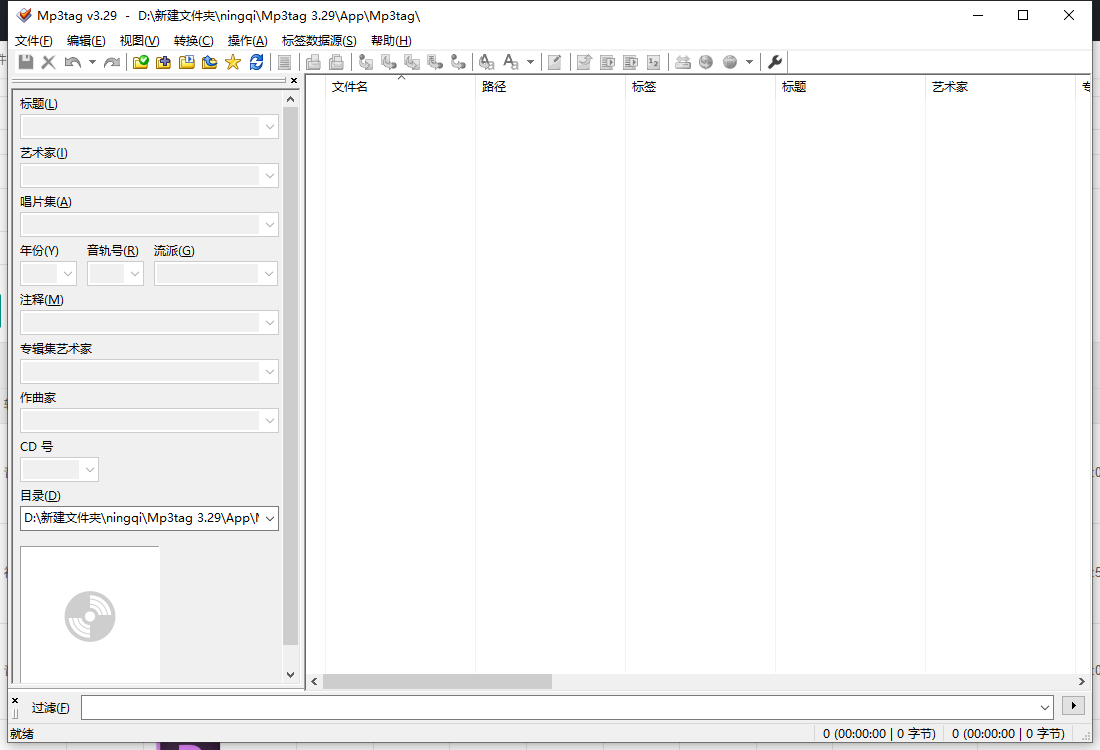Screen dimensions: 1100x750
Task: Close the tag panel with its X
Action: click(294, 81)
